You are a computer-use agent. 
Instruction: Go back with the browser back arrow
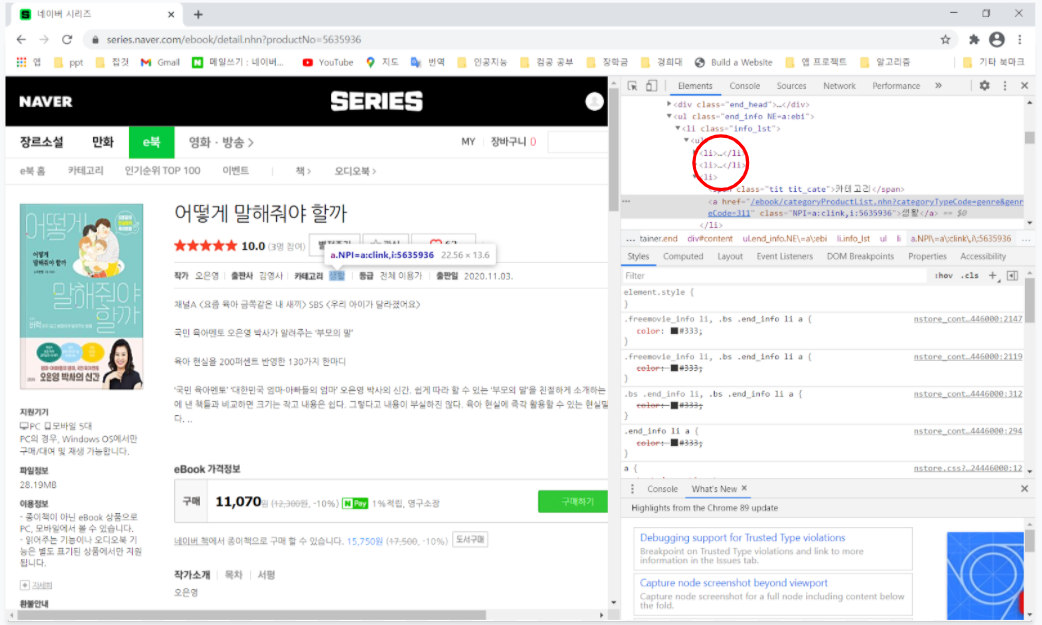(21, 39)
